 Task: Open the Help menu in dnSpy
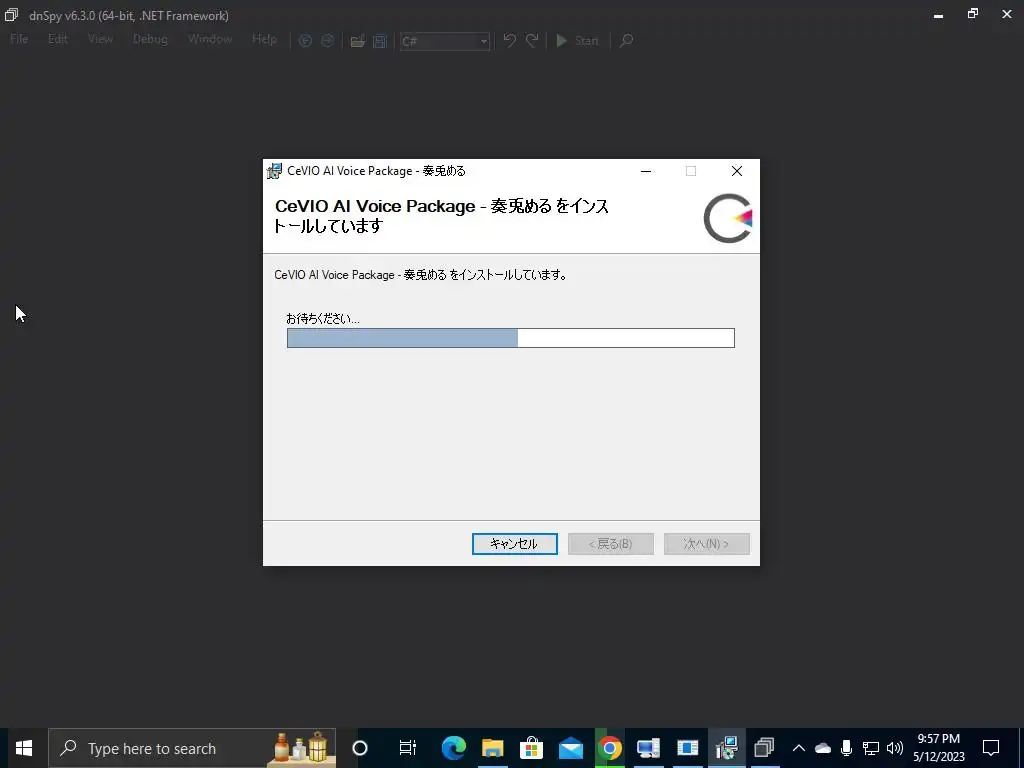pos(264,39)
